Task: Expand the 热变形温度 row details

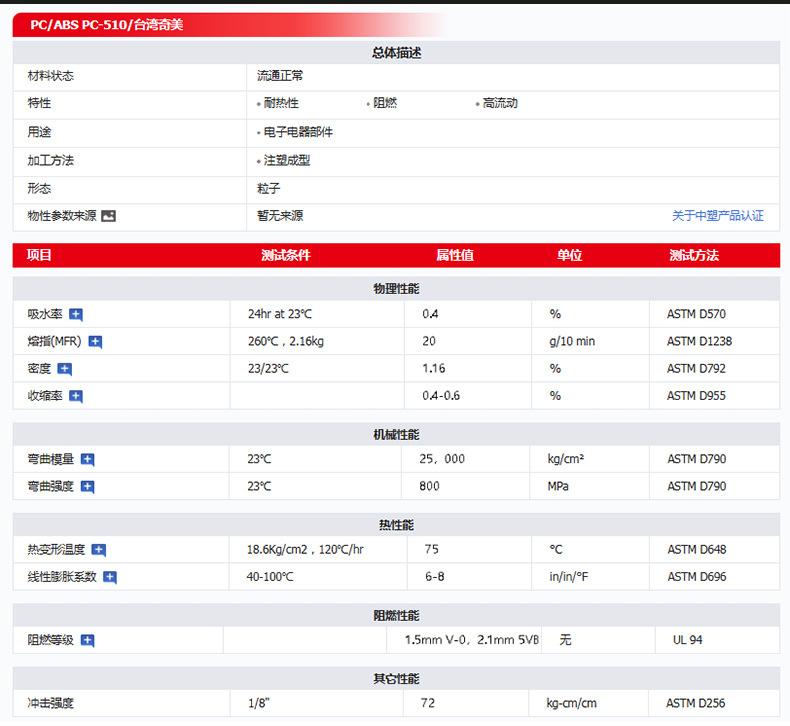Action: (x=98, y=550)
